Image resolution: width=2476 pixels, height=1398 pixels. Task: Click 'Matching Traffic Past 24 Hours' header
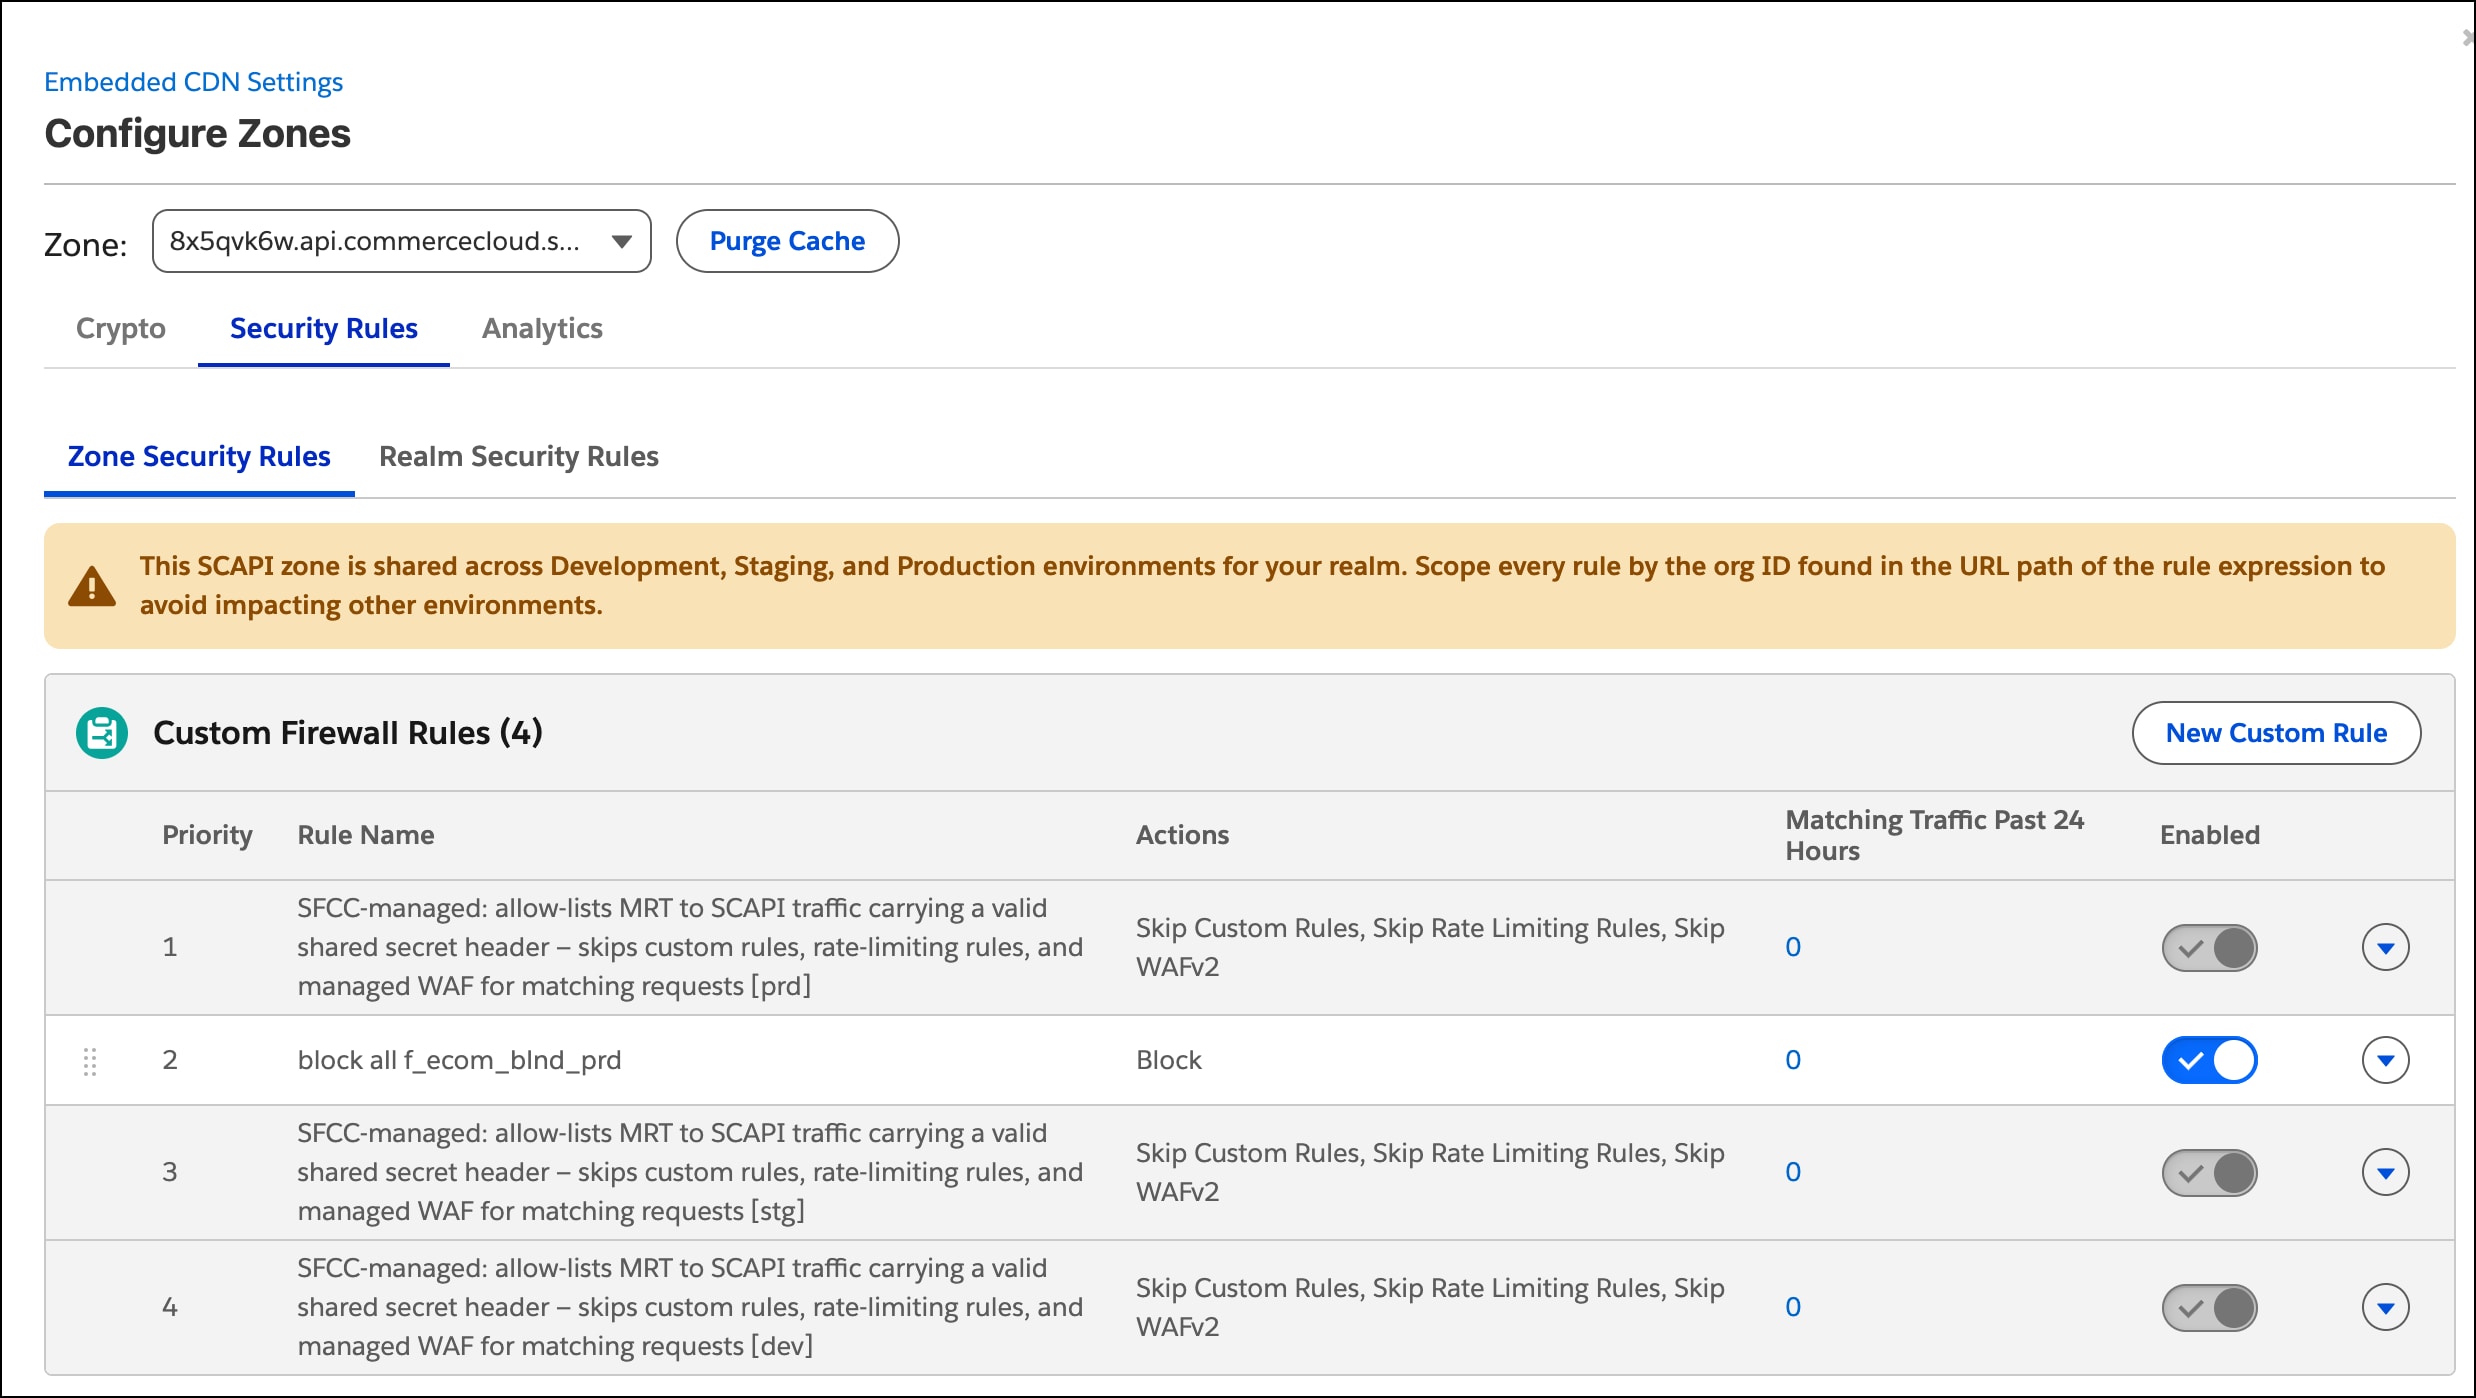(x=1934, y=835)
